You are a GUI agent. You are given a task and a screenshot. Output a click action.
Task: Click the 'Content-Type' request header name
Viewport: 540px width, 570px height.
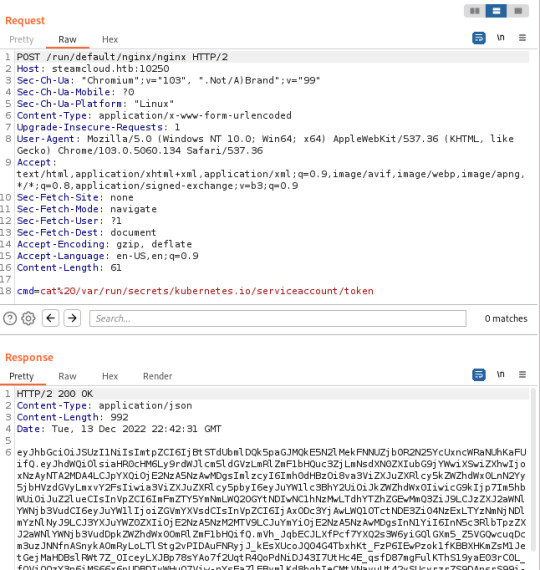click(52, 115)
